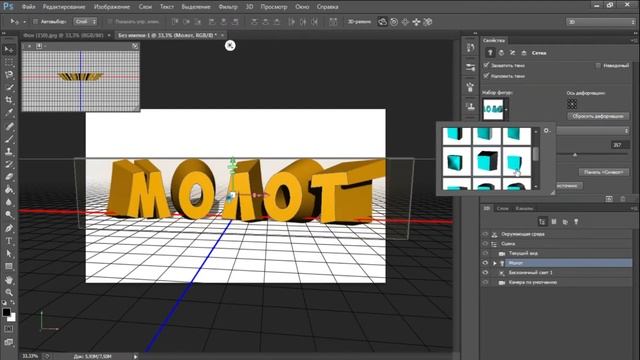Select the Eyedropper tool

pyautogui.click(x=9, y=112)
